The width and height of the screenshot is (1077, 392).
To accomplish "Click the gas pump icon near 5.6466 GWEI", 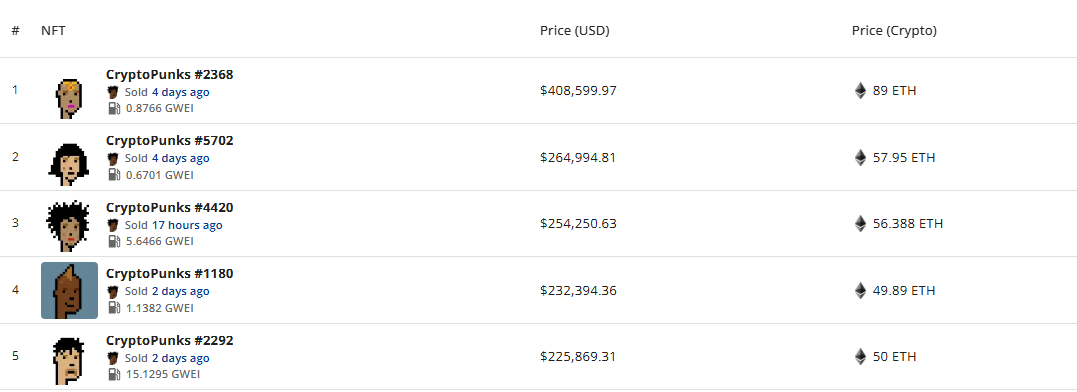I will pyautogui.click(x=114, y=242).
